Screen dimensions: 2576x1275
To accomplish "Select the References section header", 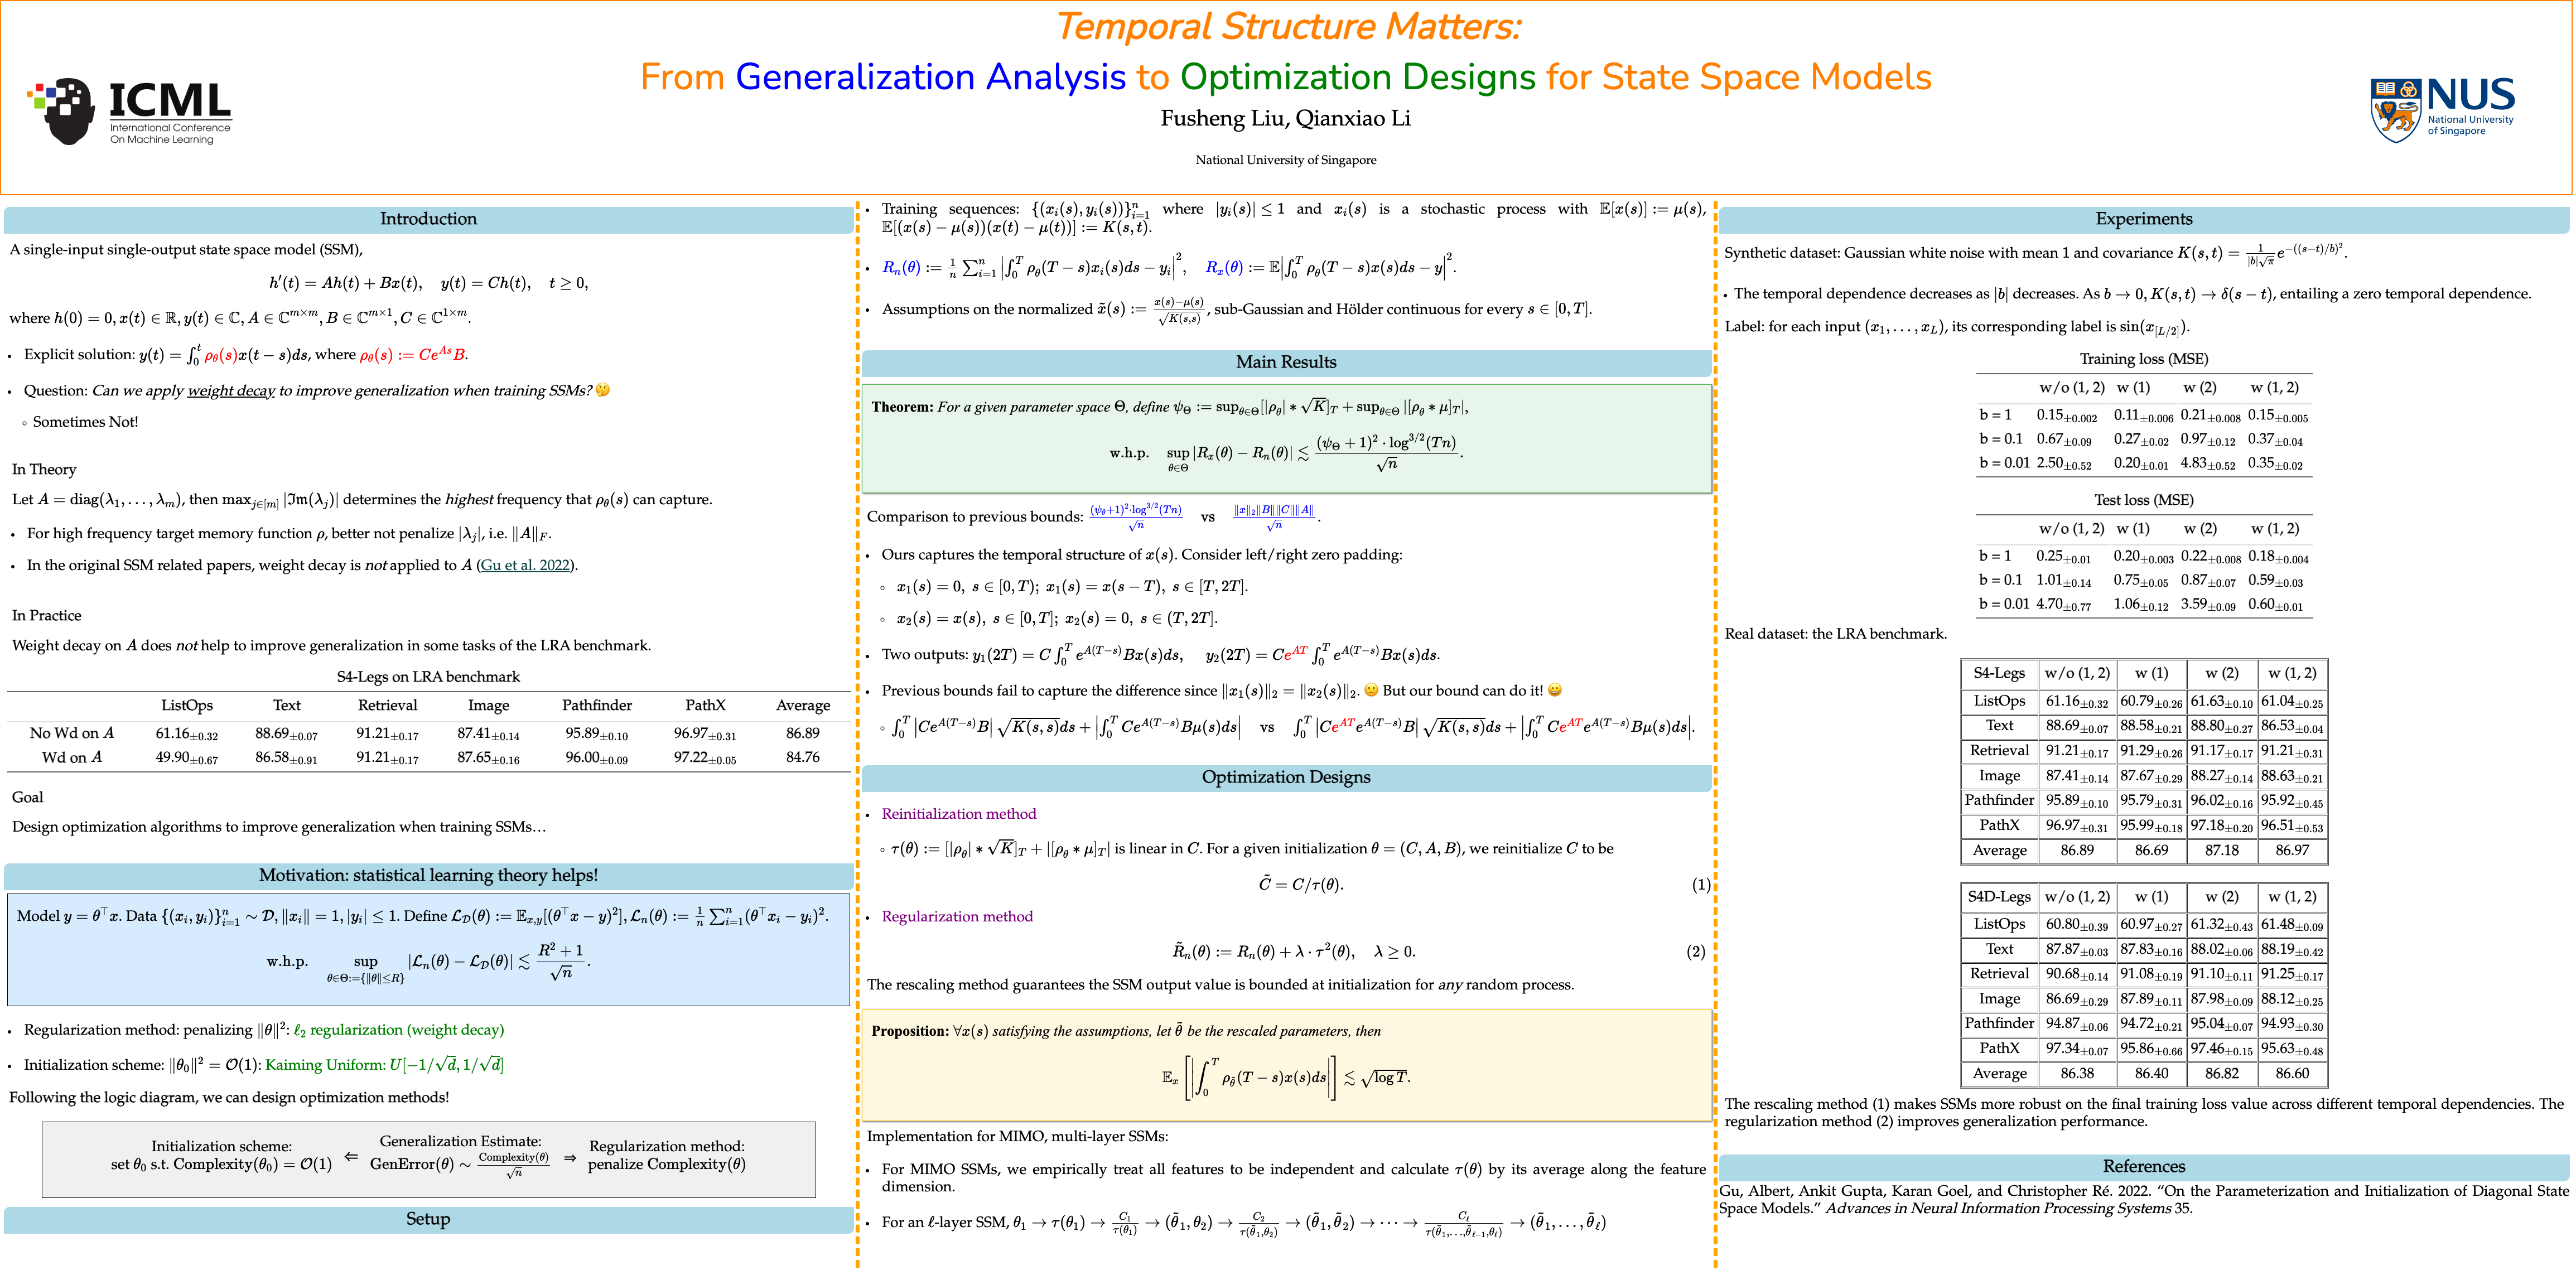I will coord(2144,1166).
